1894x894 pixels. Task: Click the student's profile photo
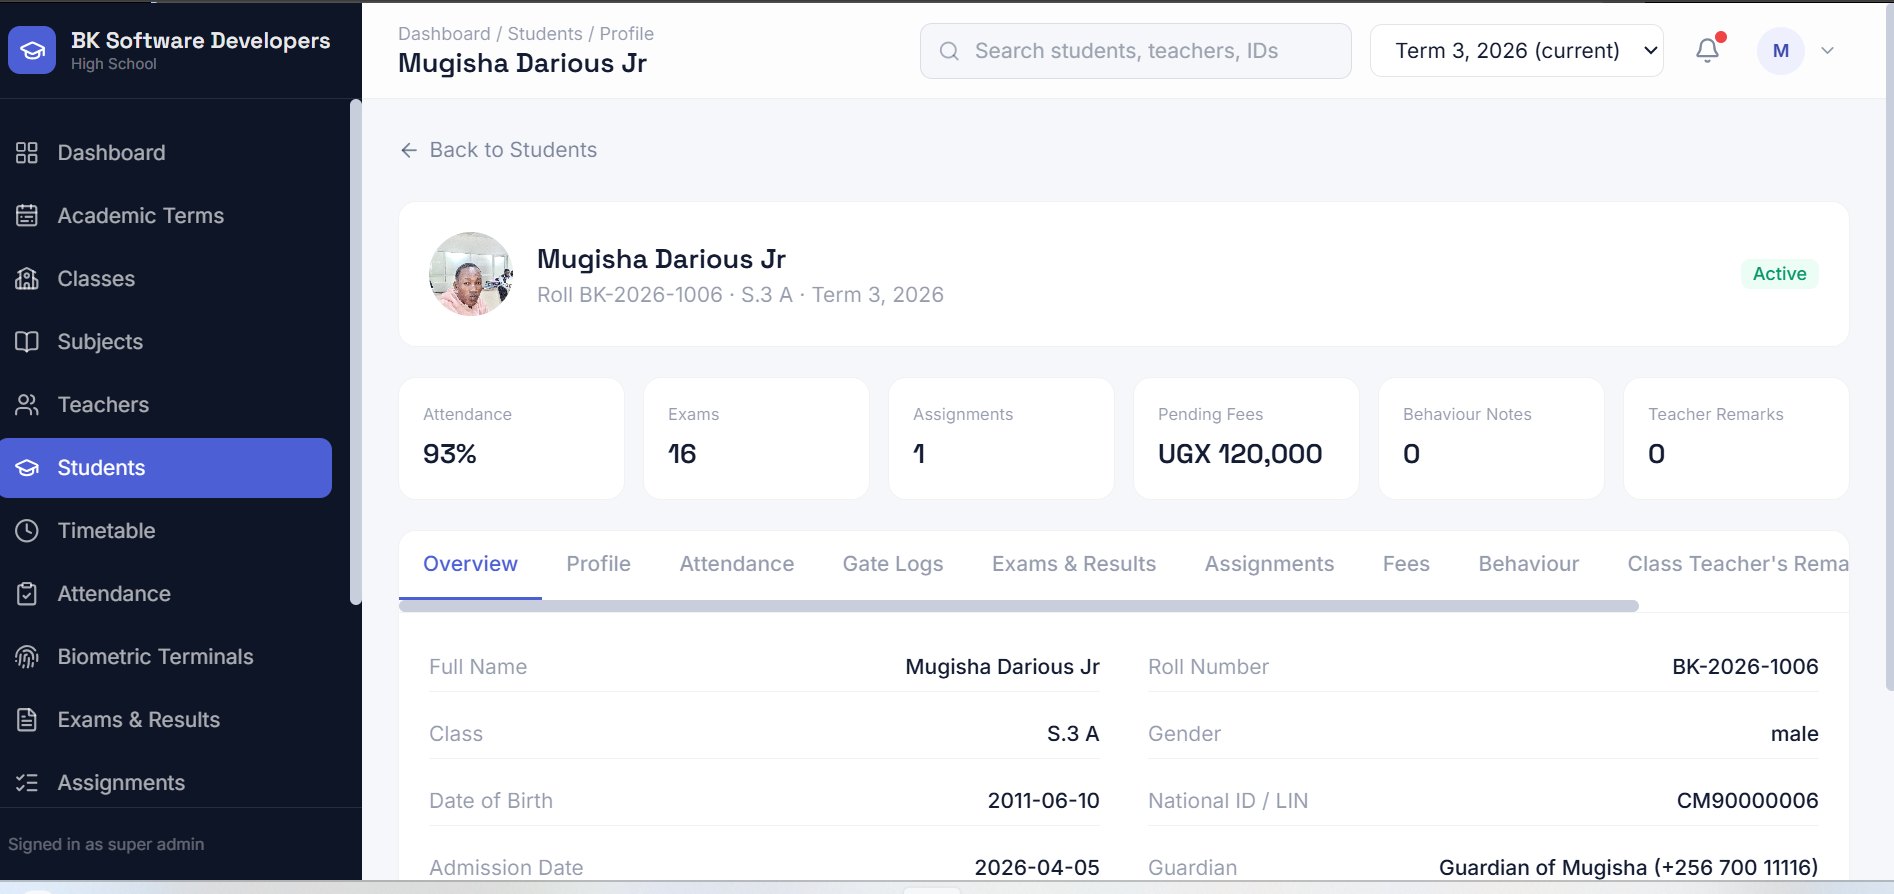[x=471, y=274]
